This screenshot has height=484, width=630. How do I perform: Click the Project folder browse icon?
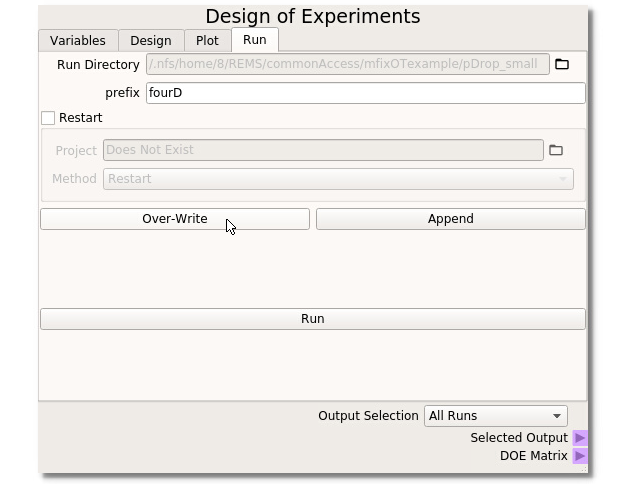[x=556, y=150]
